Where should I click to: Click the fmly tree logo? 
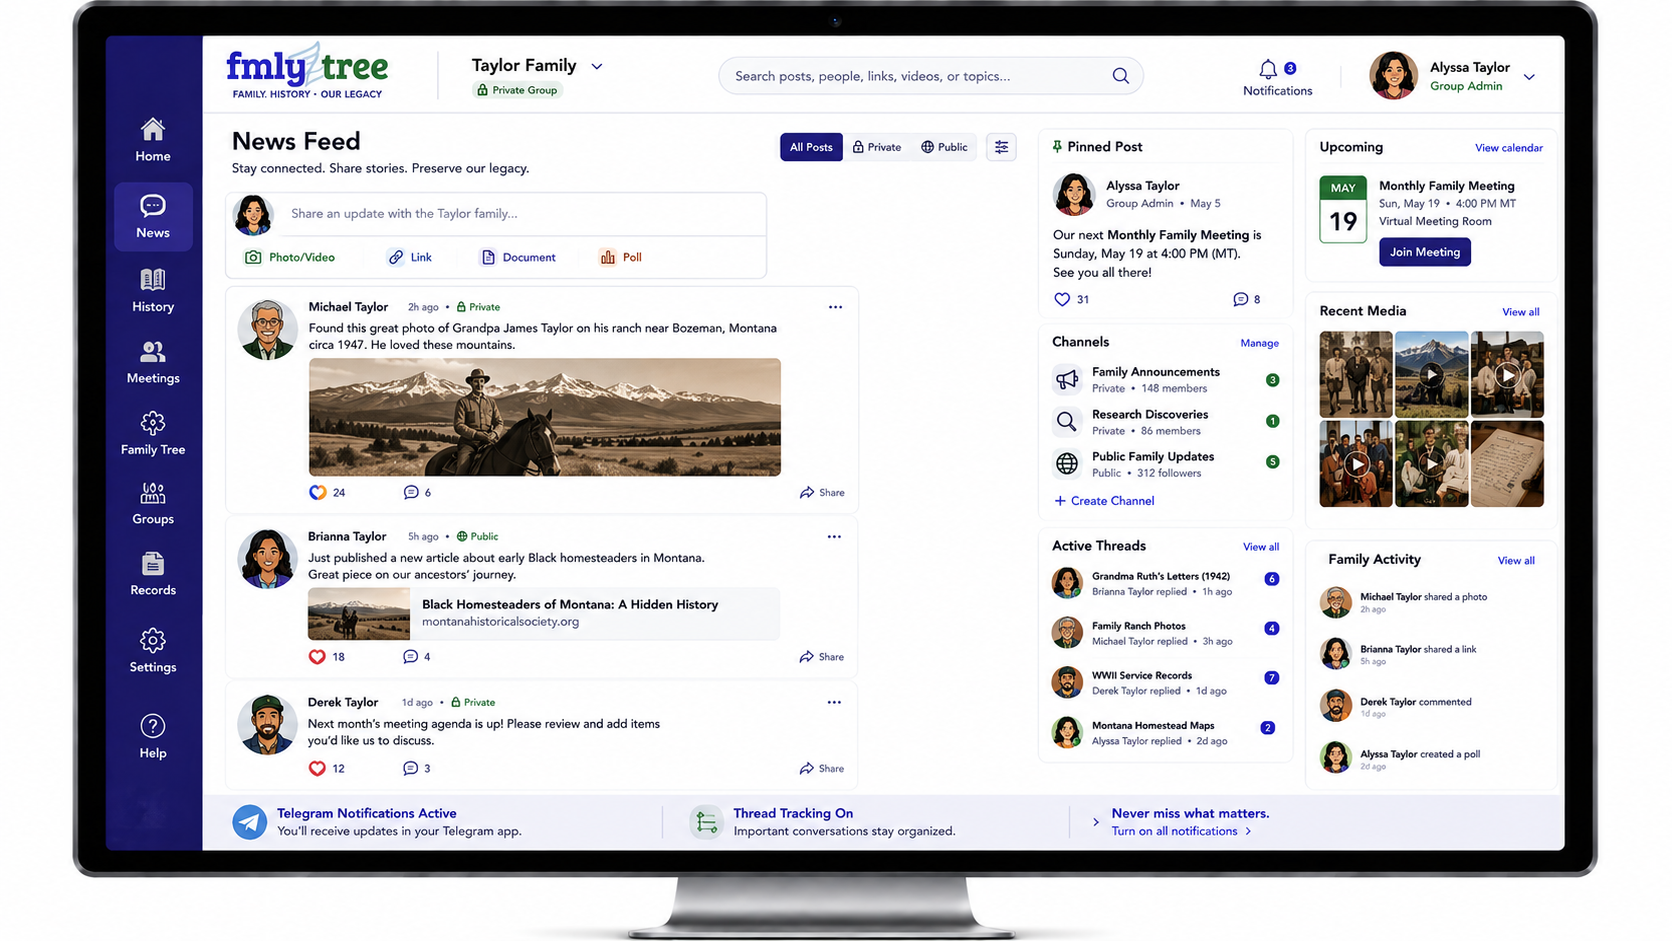pyautogui.click(x=307, y=71)
